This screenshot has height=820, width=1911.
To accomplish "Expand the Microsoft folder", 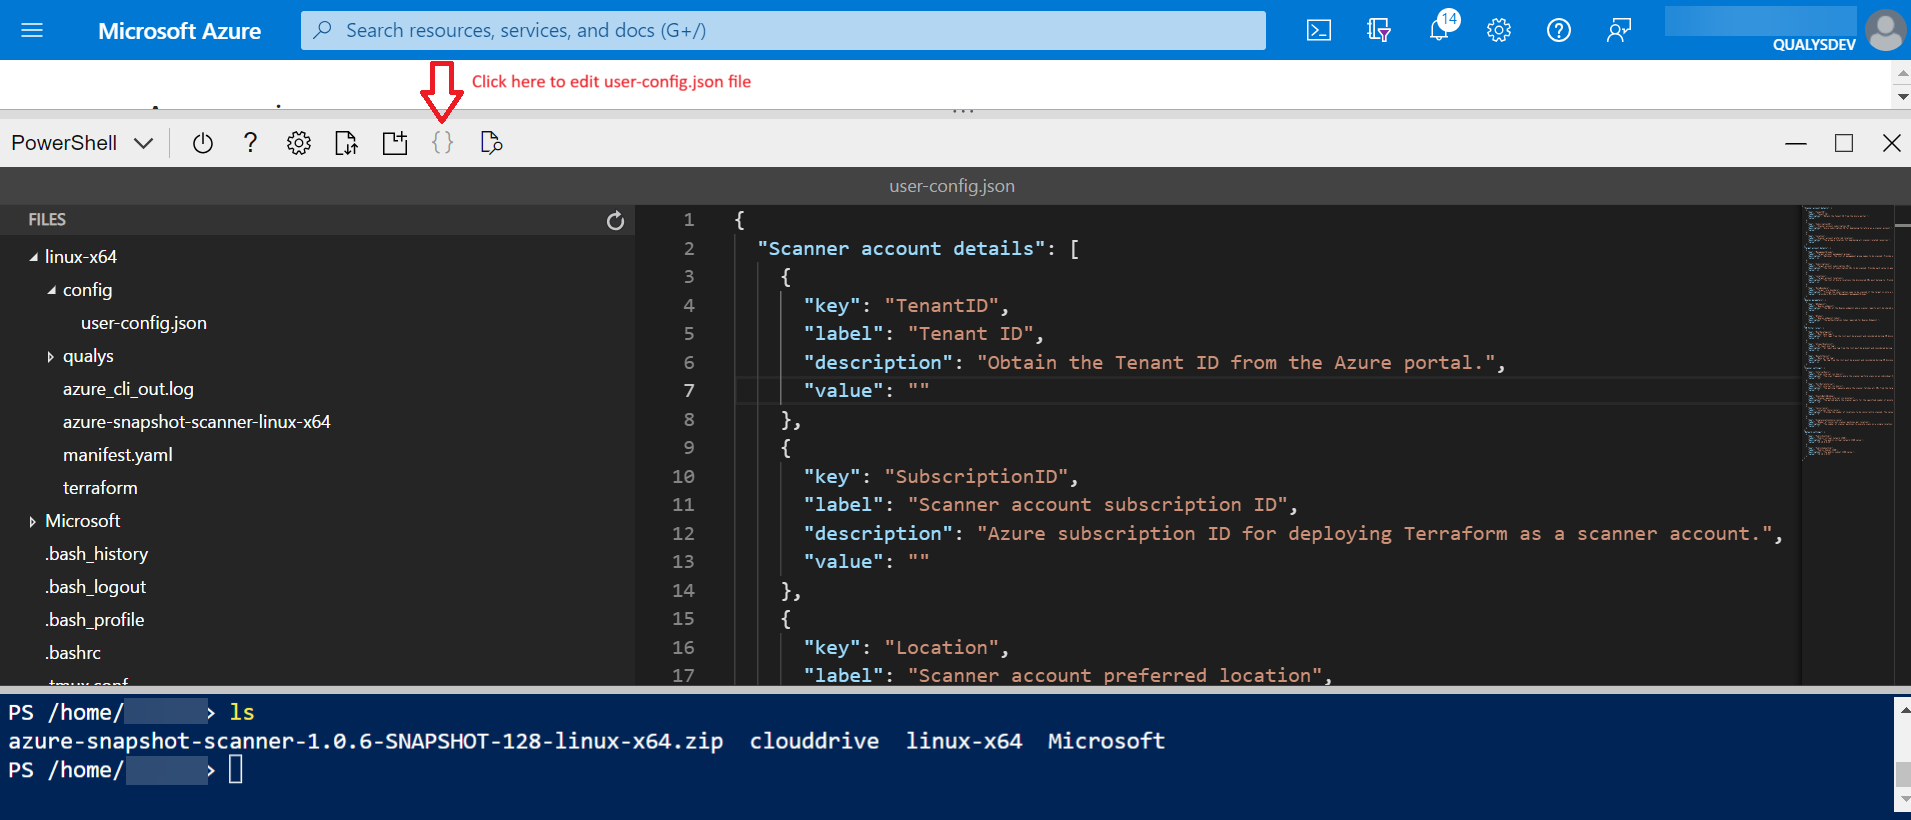I will point(33,521).
